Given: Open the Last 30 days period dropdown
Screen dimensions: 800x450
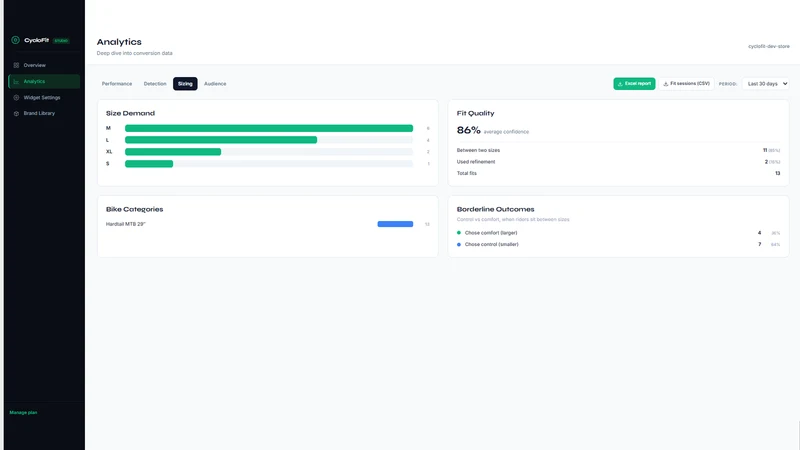Looking at the screenshot, I should 766,84.
